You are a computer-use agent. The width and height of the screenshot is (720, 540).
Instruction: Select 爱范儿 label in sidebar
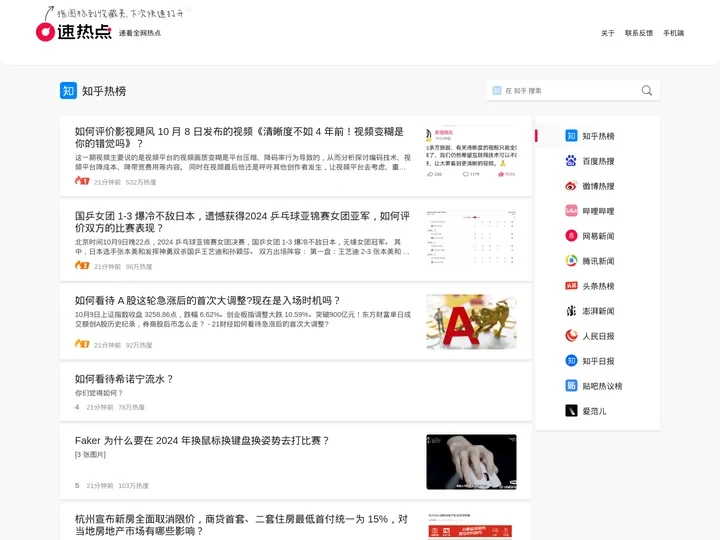tap(594, 411)
